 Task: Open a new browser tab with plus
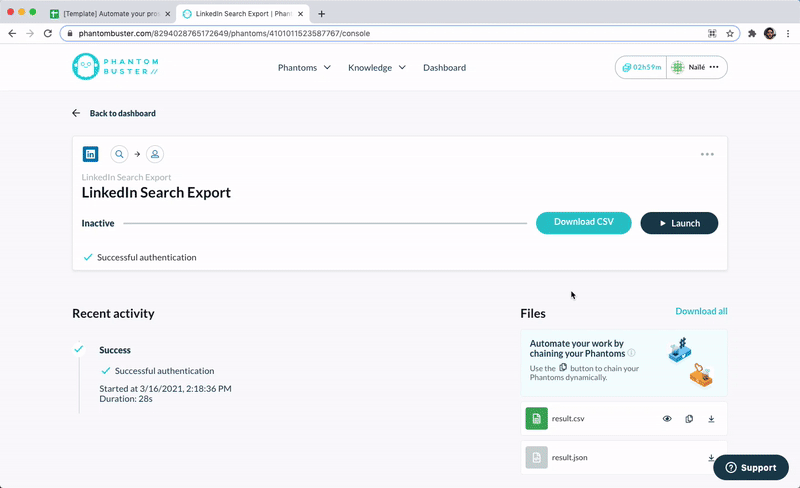click(321, 14)
